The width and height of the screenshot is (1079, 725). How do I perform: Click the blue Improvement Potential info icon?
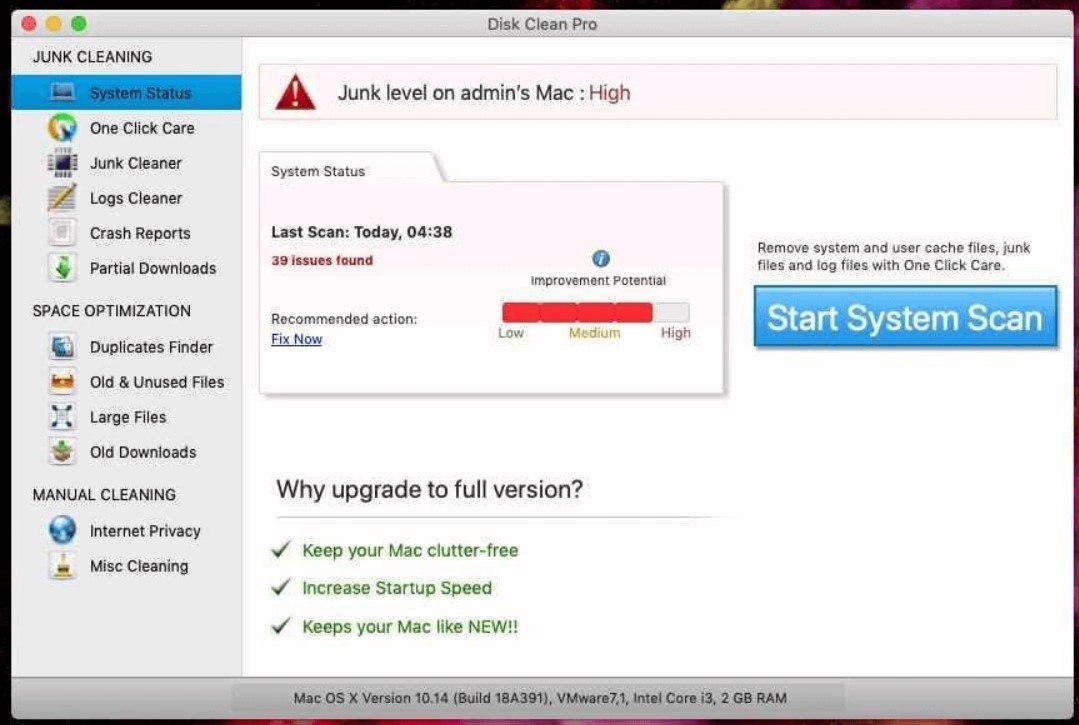pos(601,259)
